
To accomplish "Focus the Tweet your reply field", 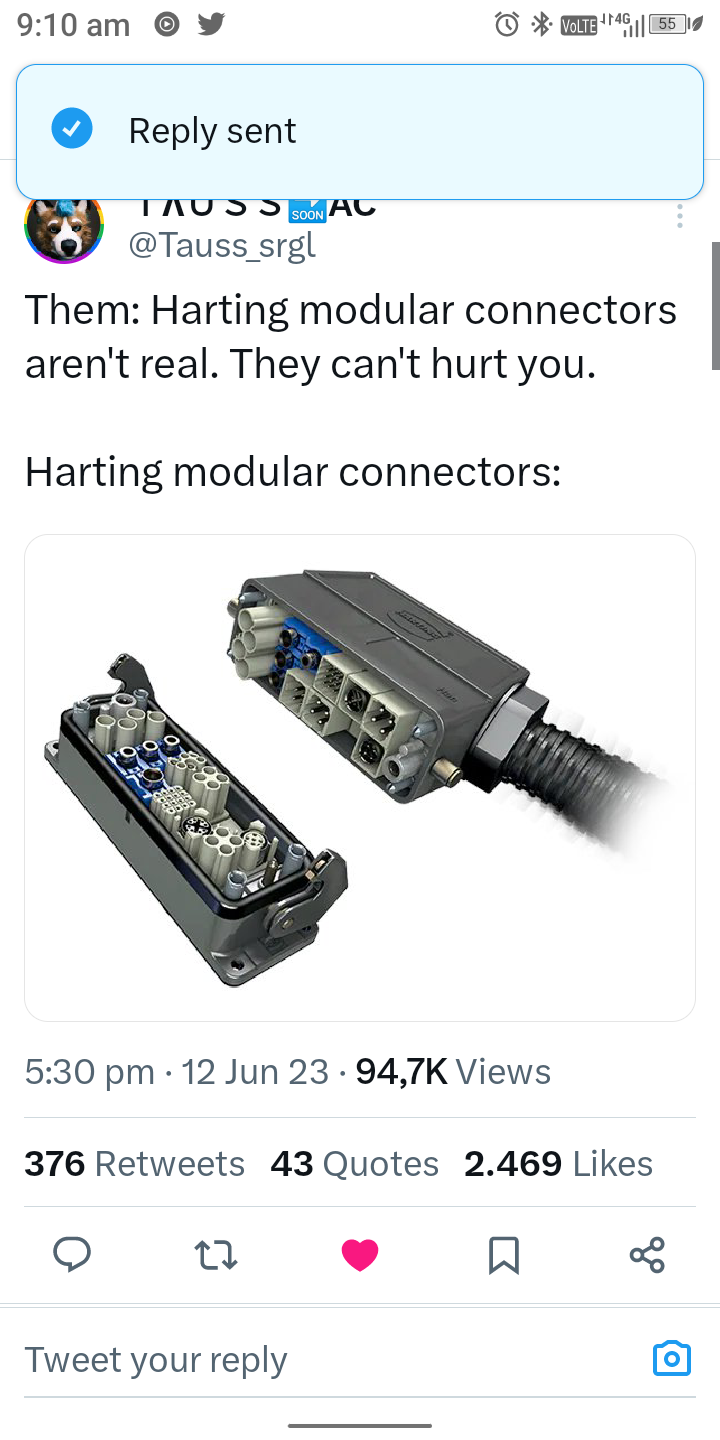I will [330, 1360].
